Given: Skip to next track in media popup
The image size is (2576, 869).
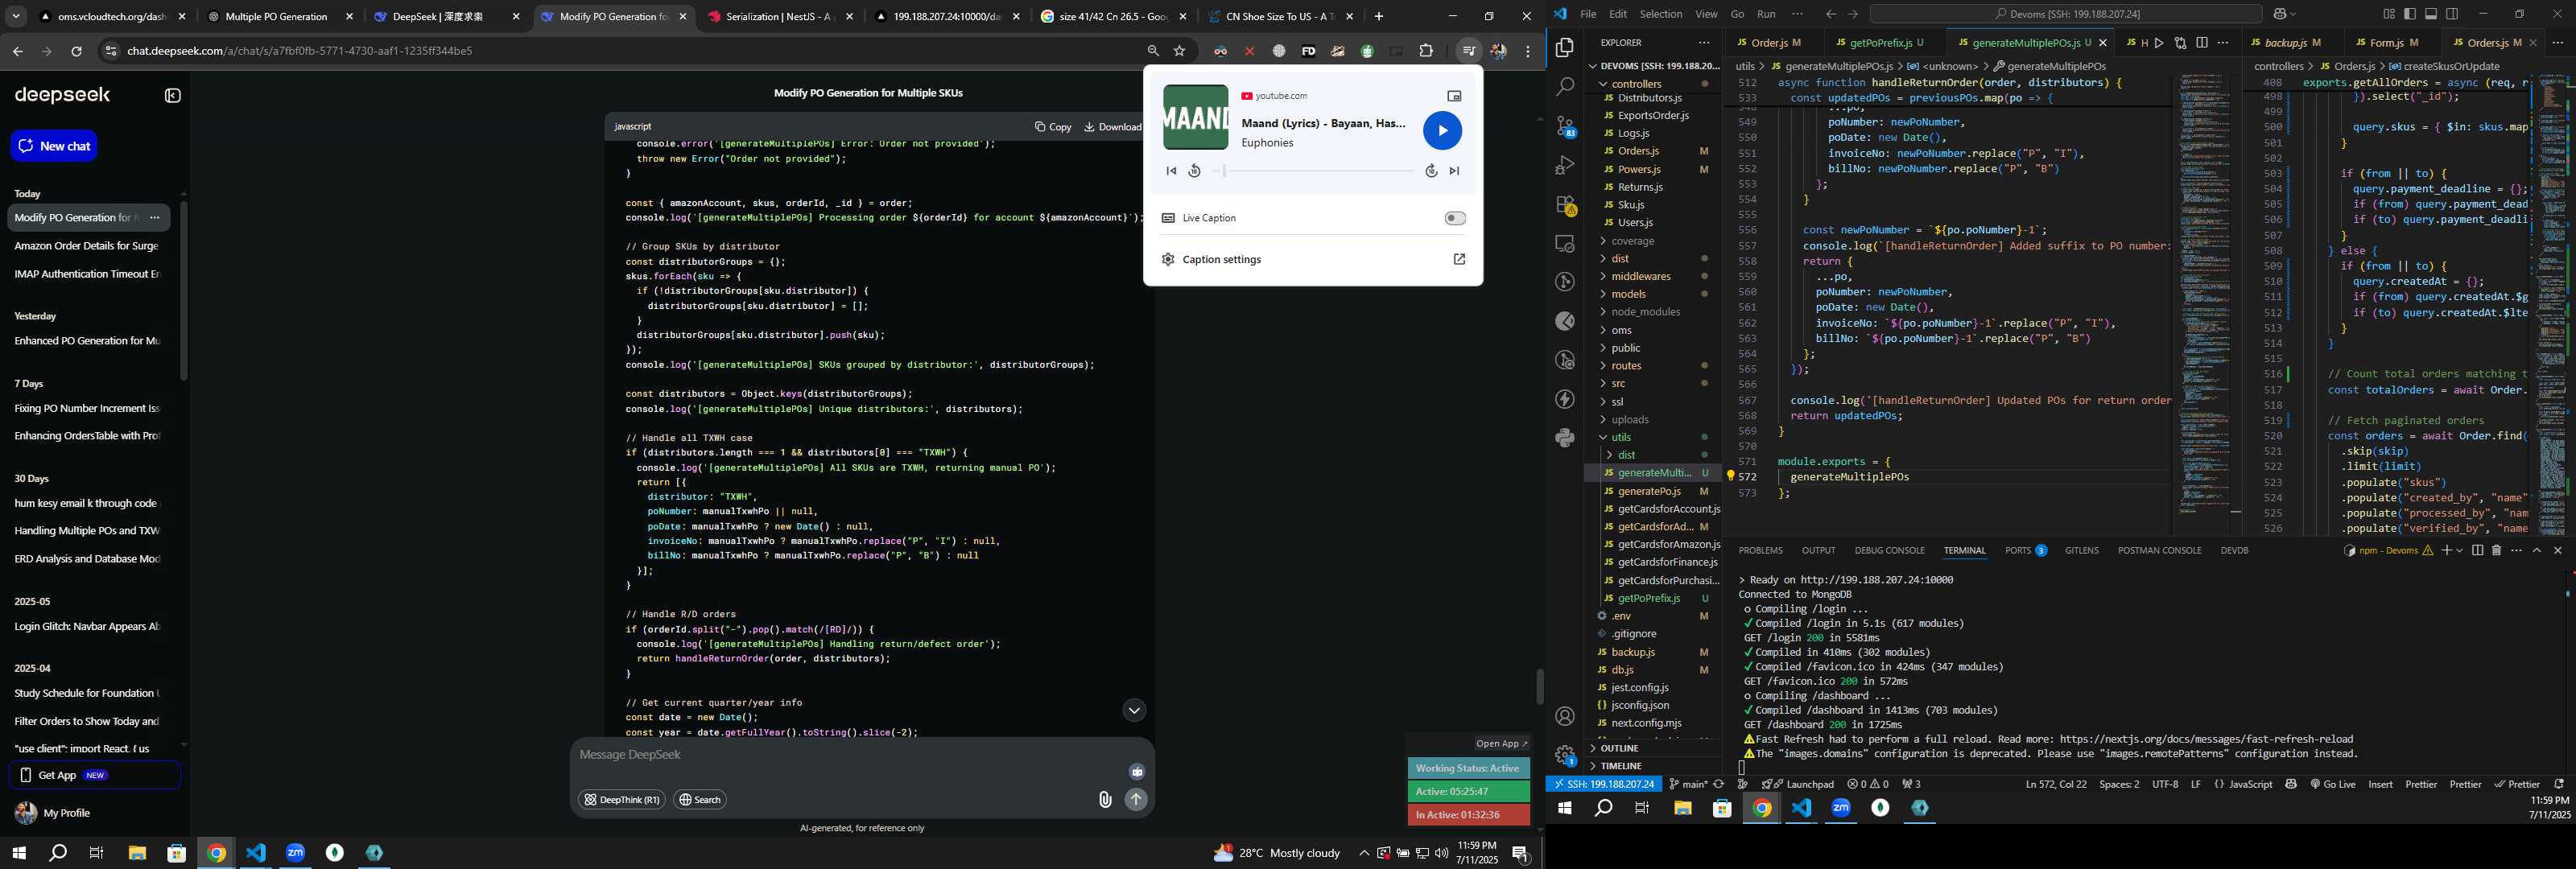Looking at the screenshot, I should point(1454,171).
